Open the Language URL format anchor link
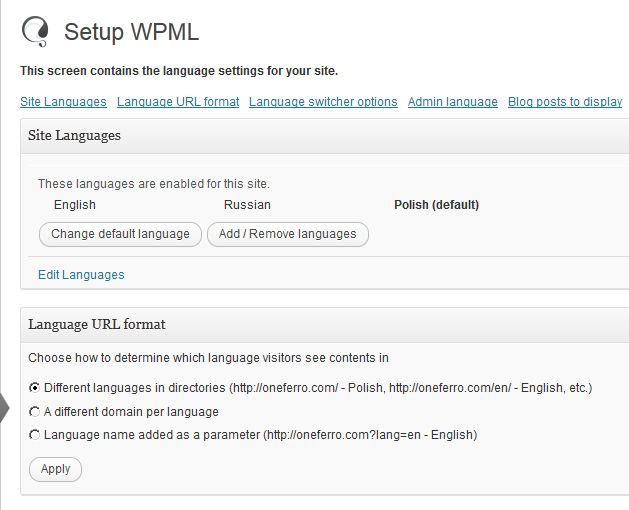The image size is (629, 510). point(178,102)
